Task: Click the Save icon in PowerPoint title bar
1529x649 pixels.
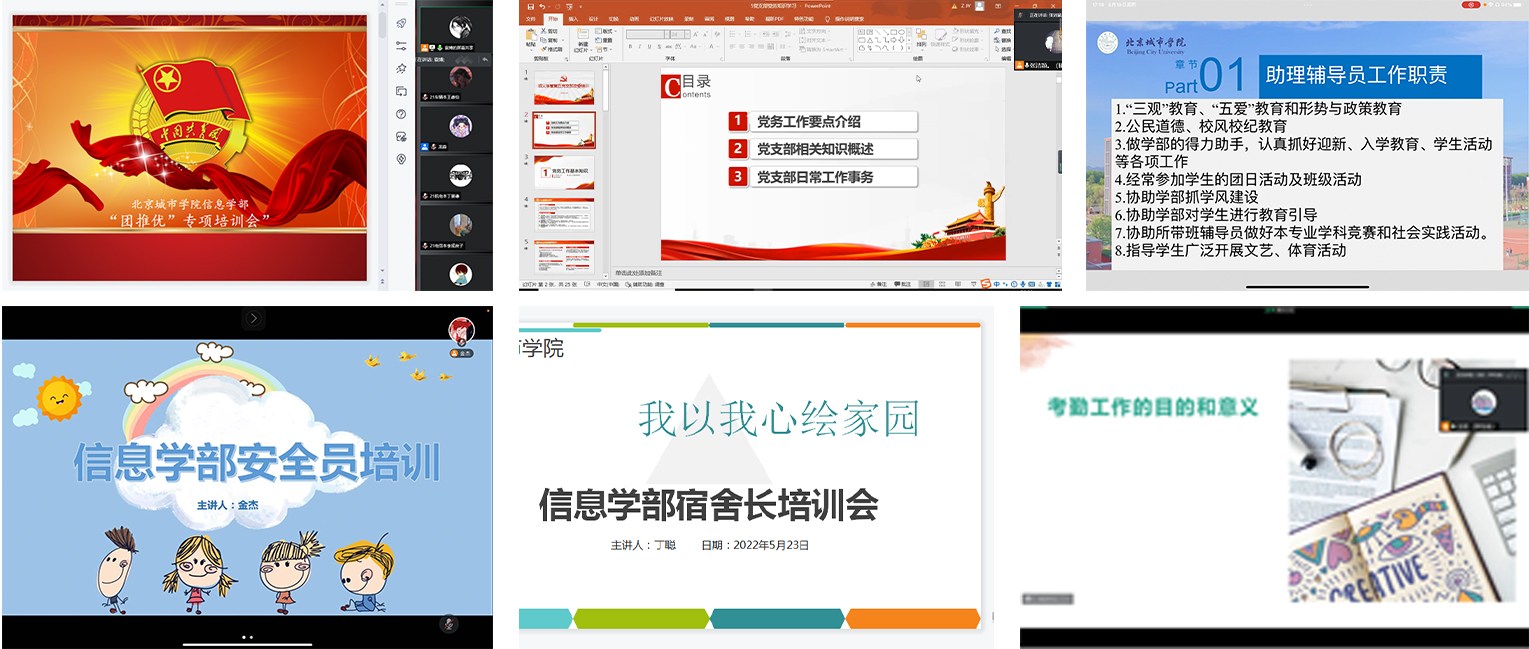Action: [531, 7]
